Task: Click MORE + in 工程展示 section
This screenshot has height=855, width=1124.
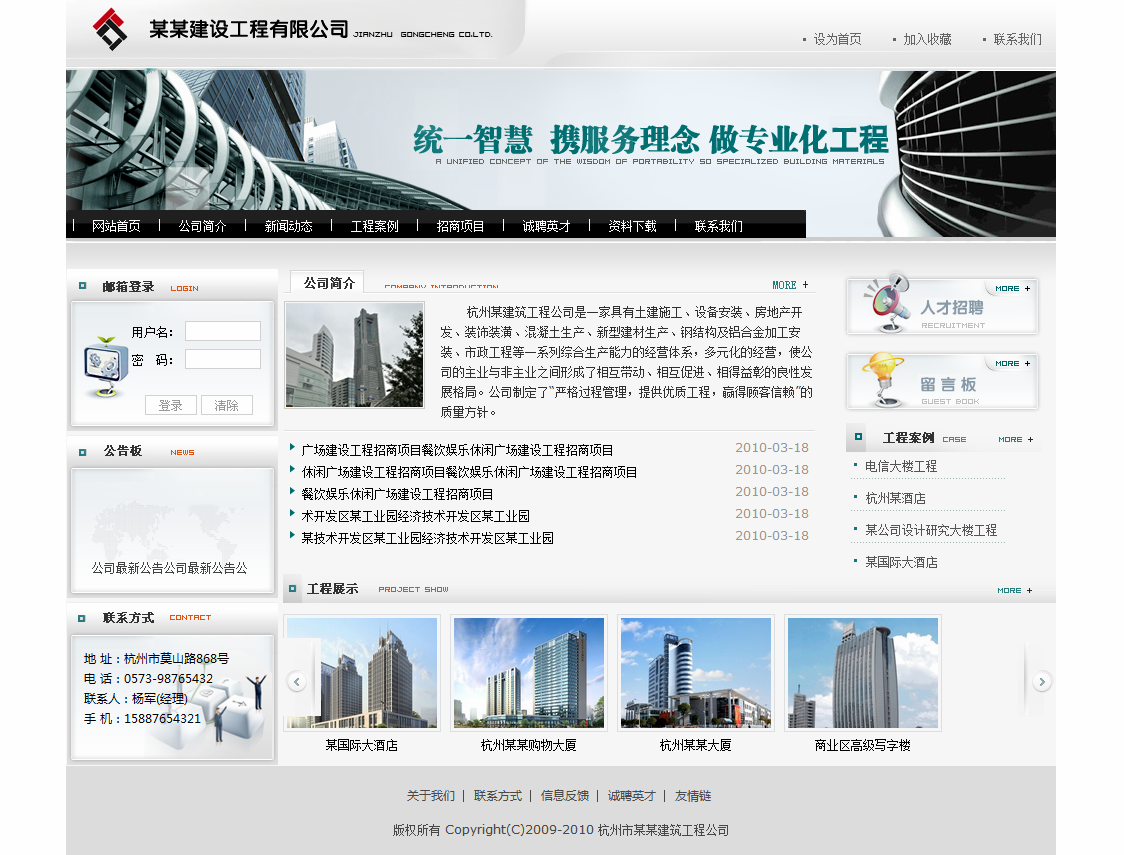Action: [x=1014, y=591]
